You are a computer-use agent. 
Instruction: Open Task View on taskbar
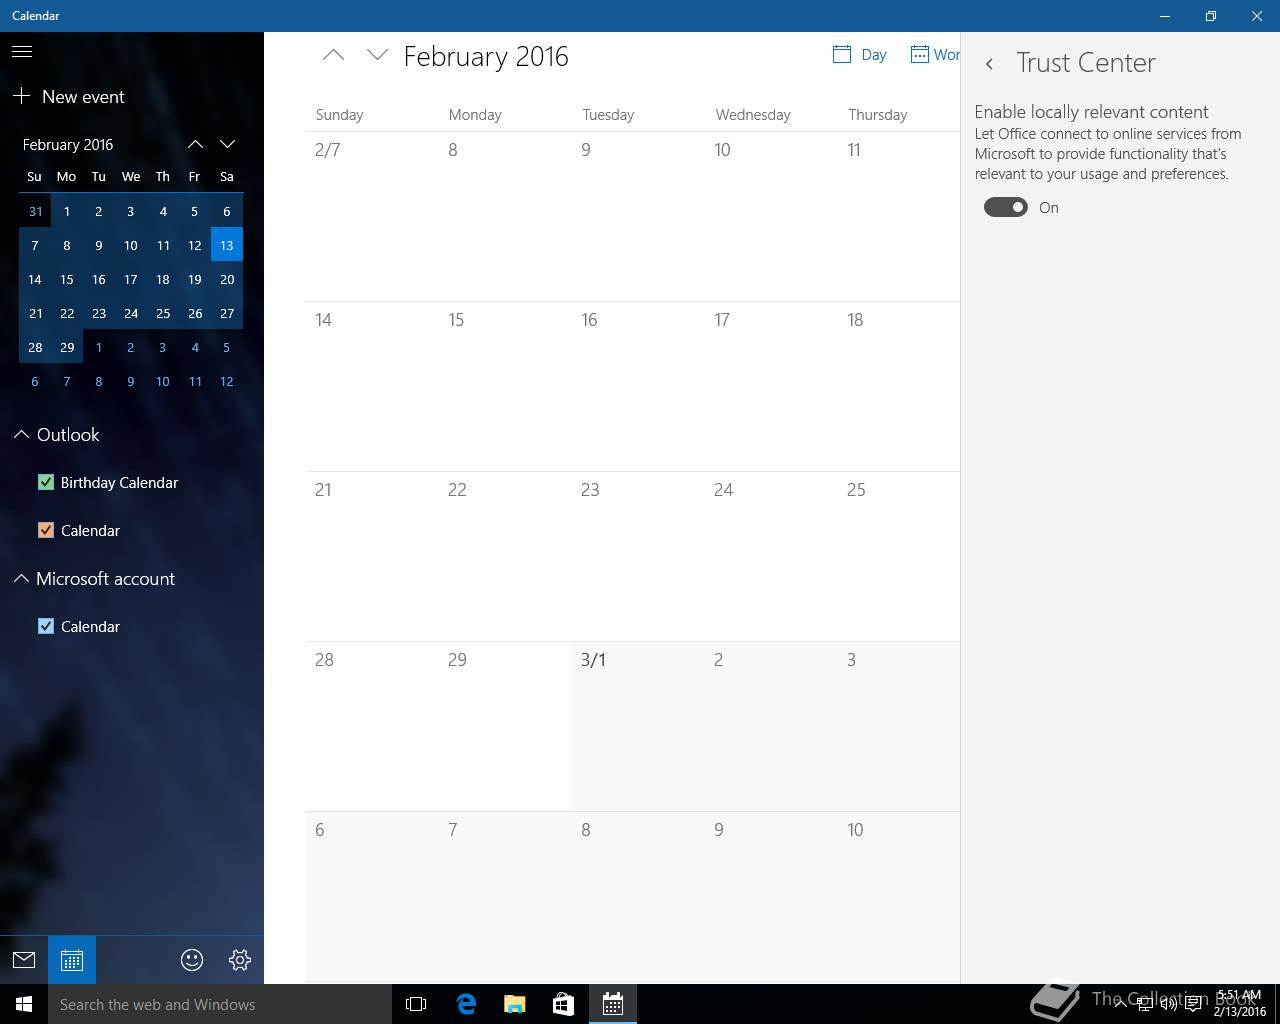click(x=416, y=1004)
